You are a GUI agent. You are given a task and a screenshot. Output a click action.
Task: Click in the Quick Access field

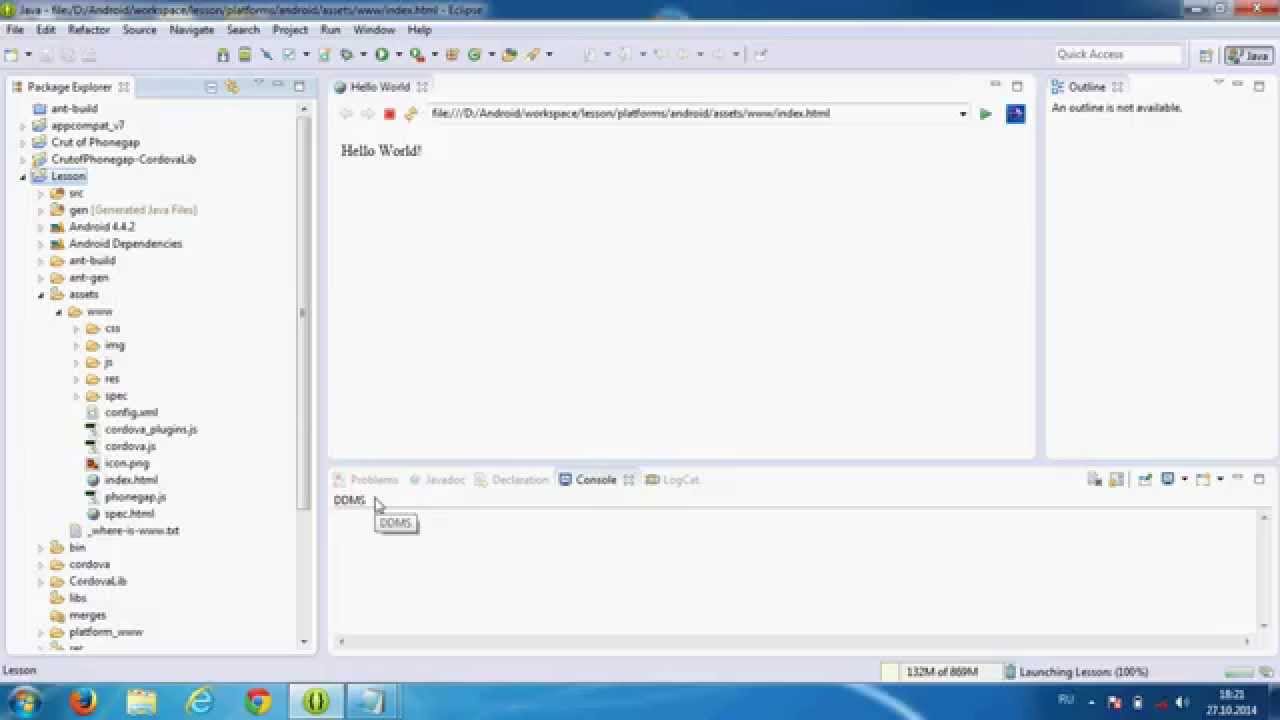click(1118, 54)
